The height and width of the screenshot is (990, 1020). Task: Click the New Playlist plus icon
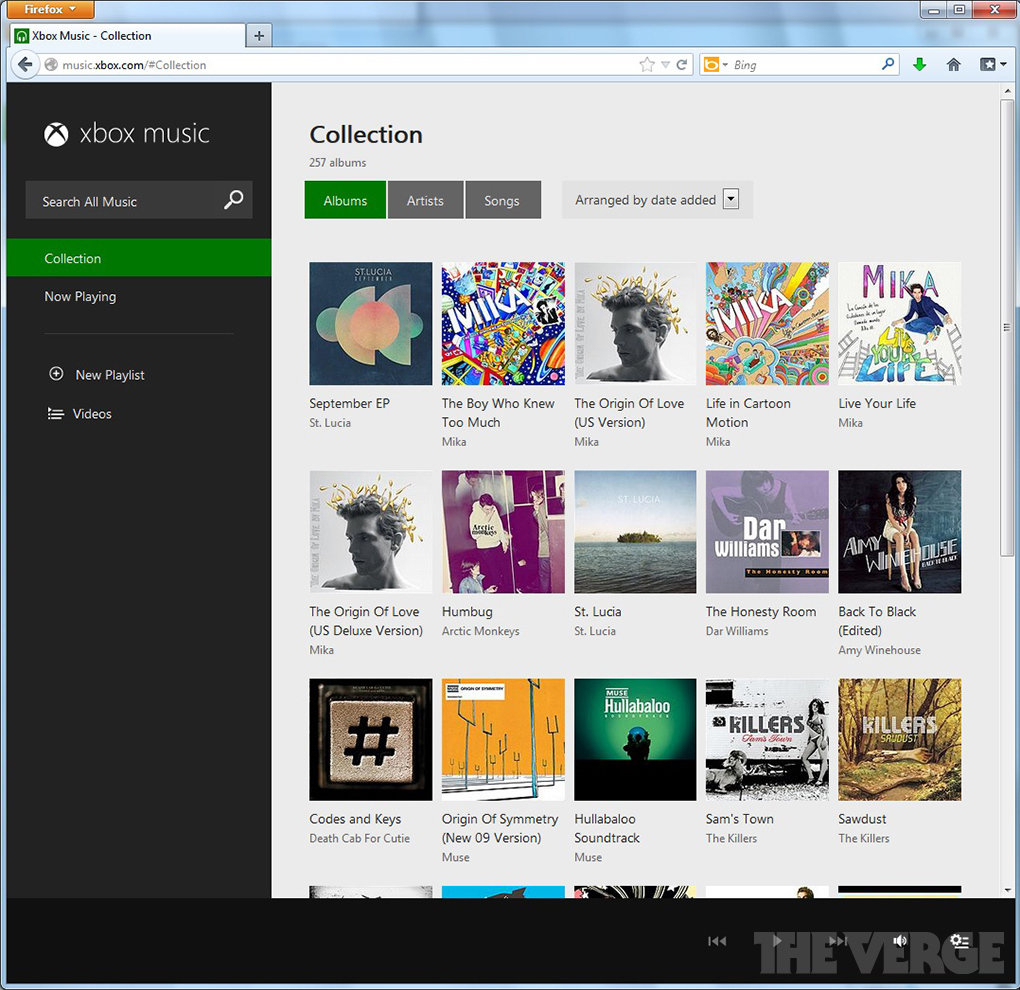pos(56,374)
